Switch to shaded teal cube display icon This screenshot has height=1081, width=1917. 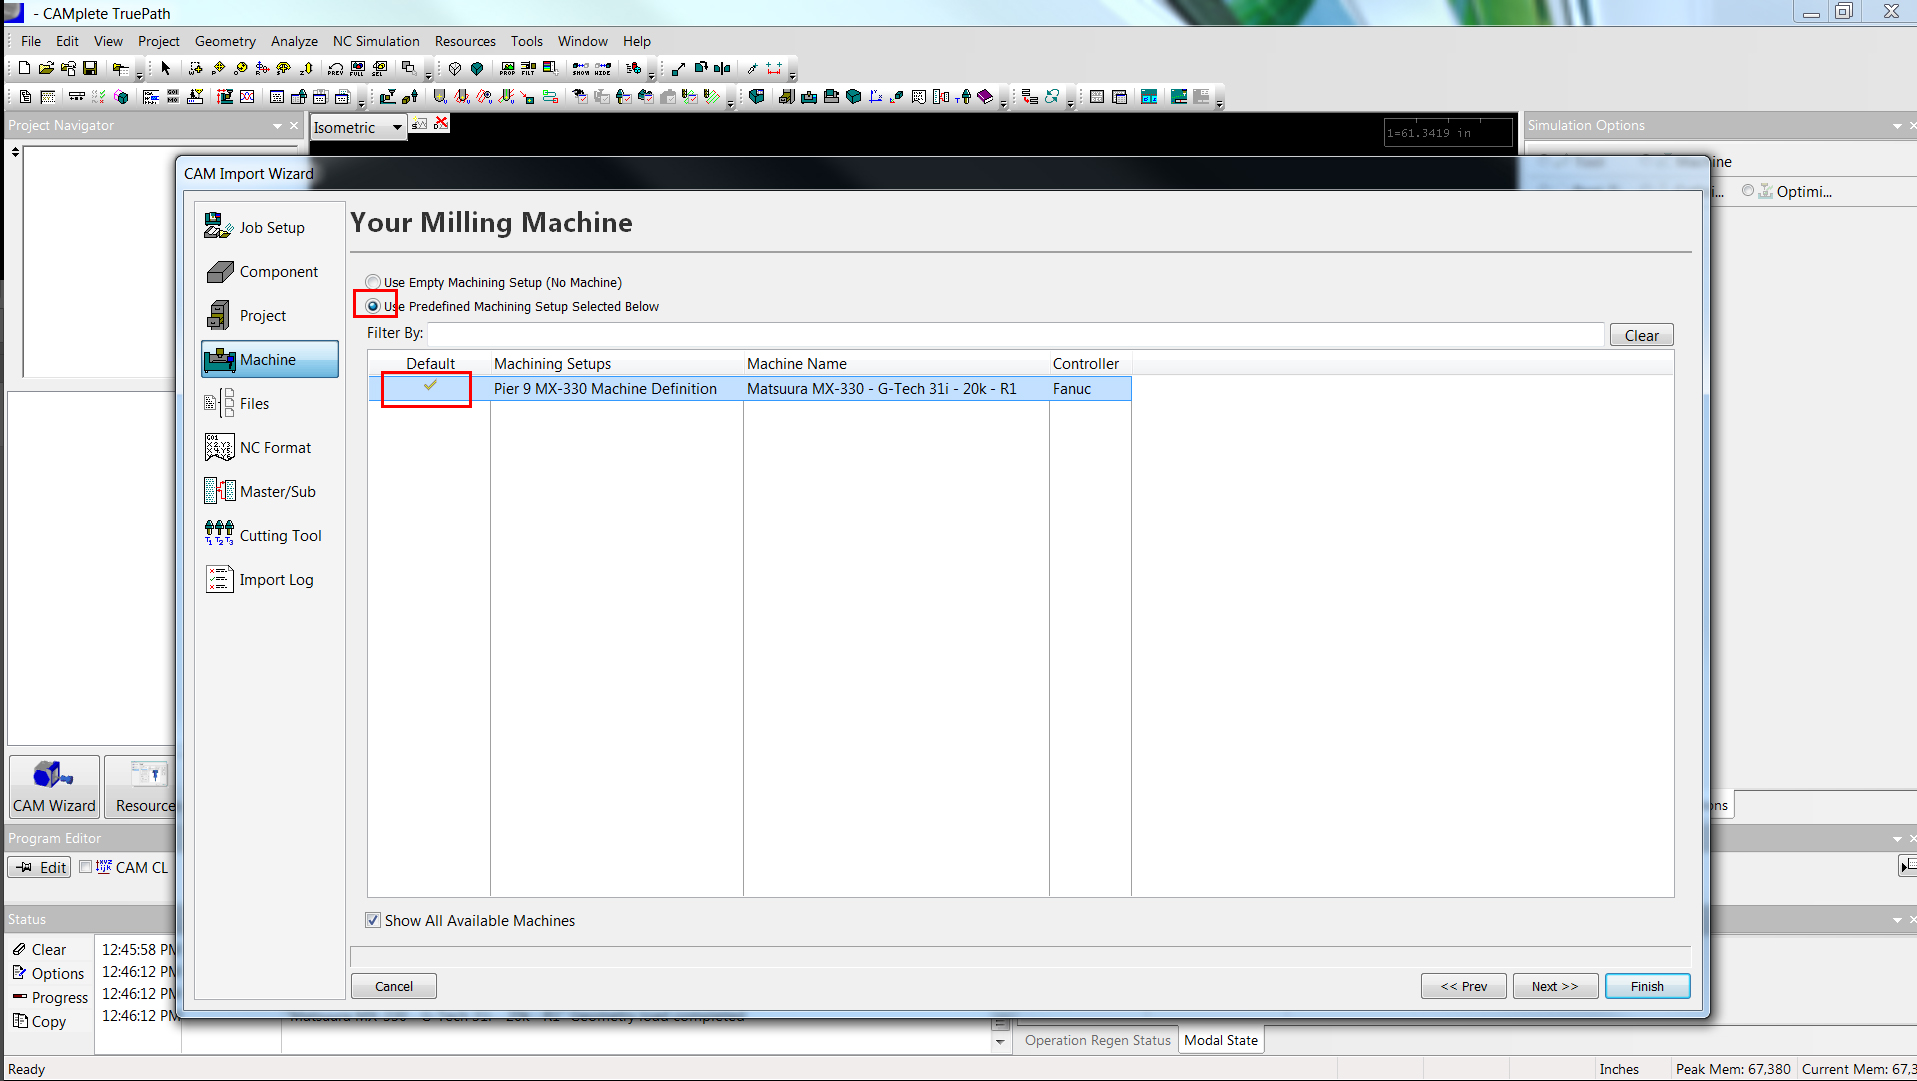[x=477, y=68]
